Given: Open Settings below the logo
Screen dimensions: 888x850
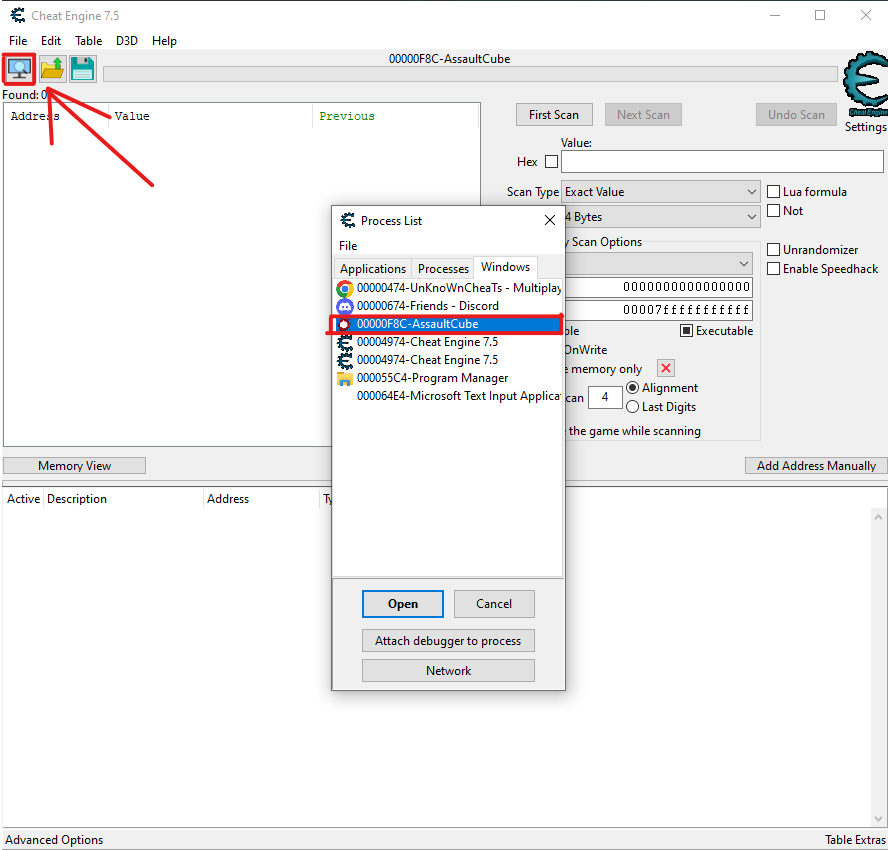Looking at the screenshot, I should [x=865, y=127].
